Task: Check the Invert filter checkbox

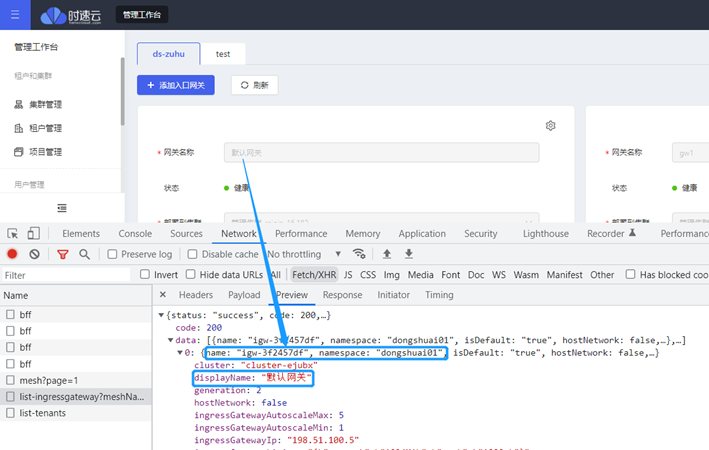Action: point(145,274)
